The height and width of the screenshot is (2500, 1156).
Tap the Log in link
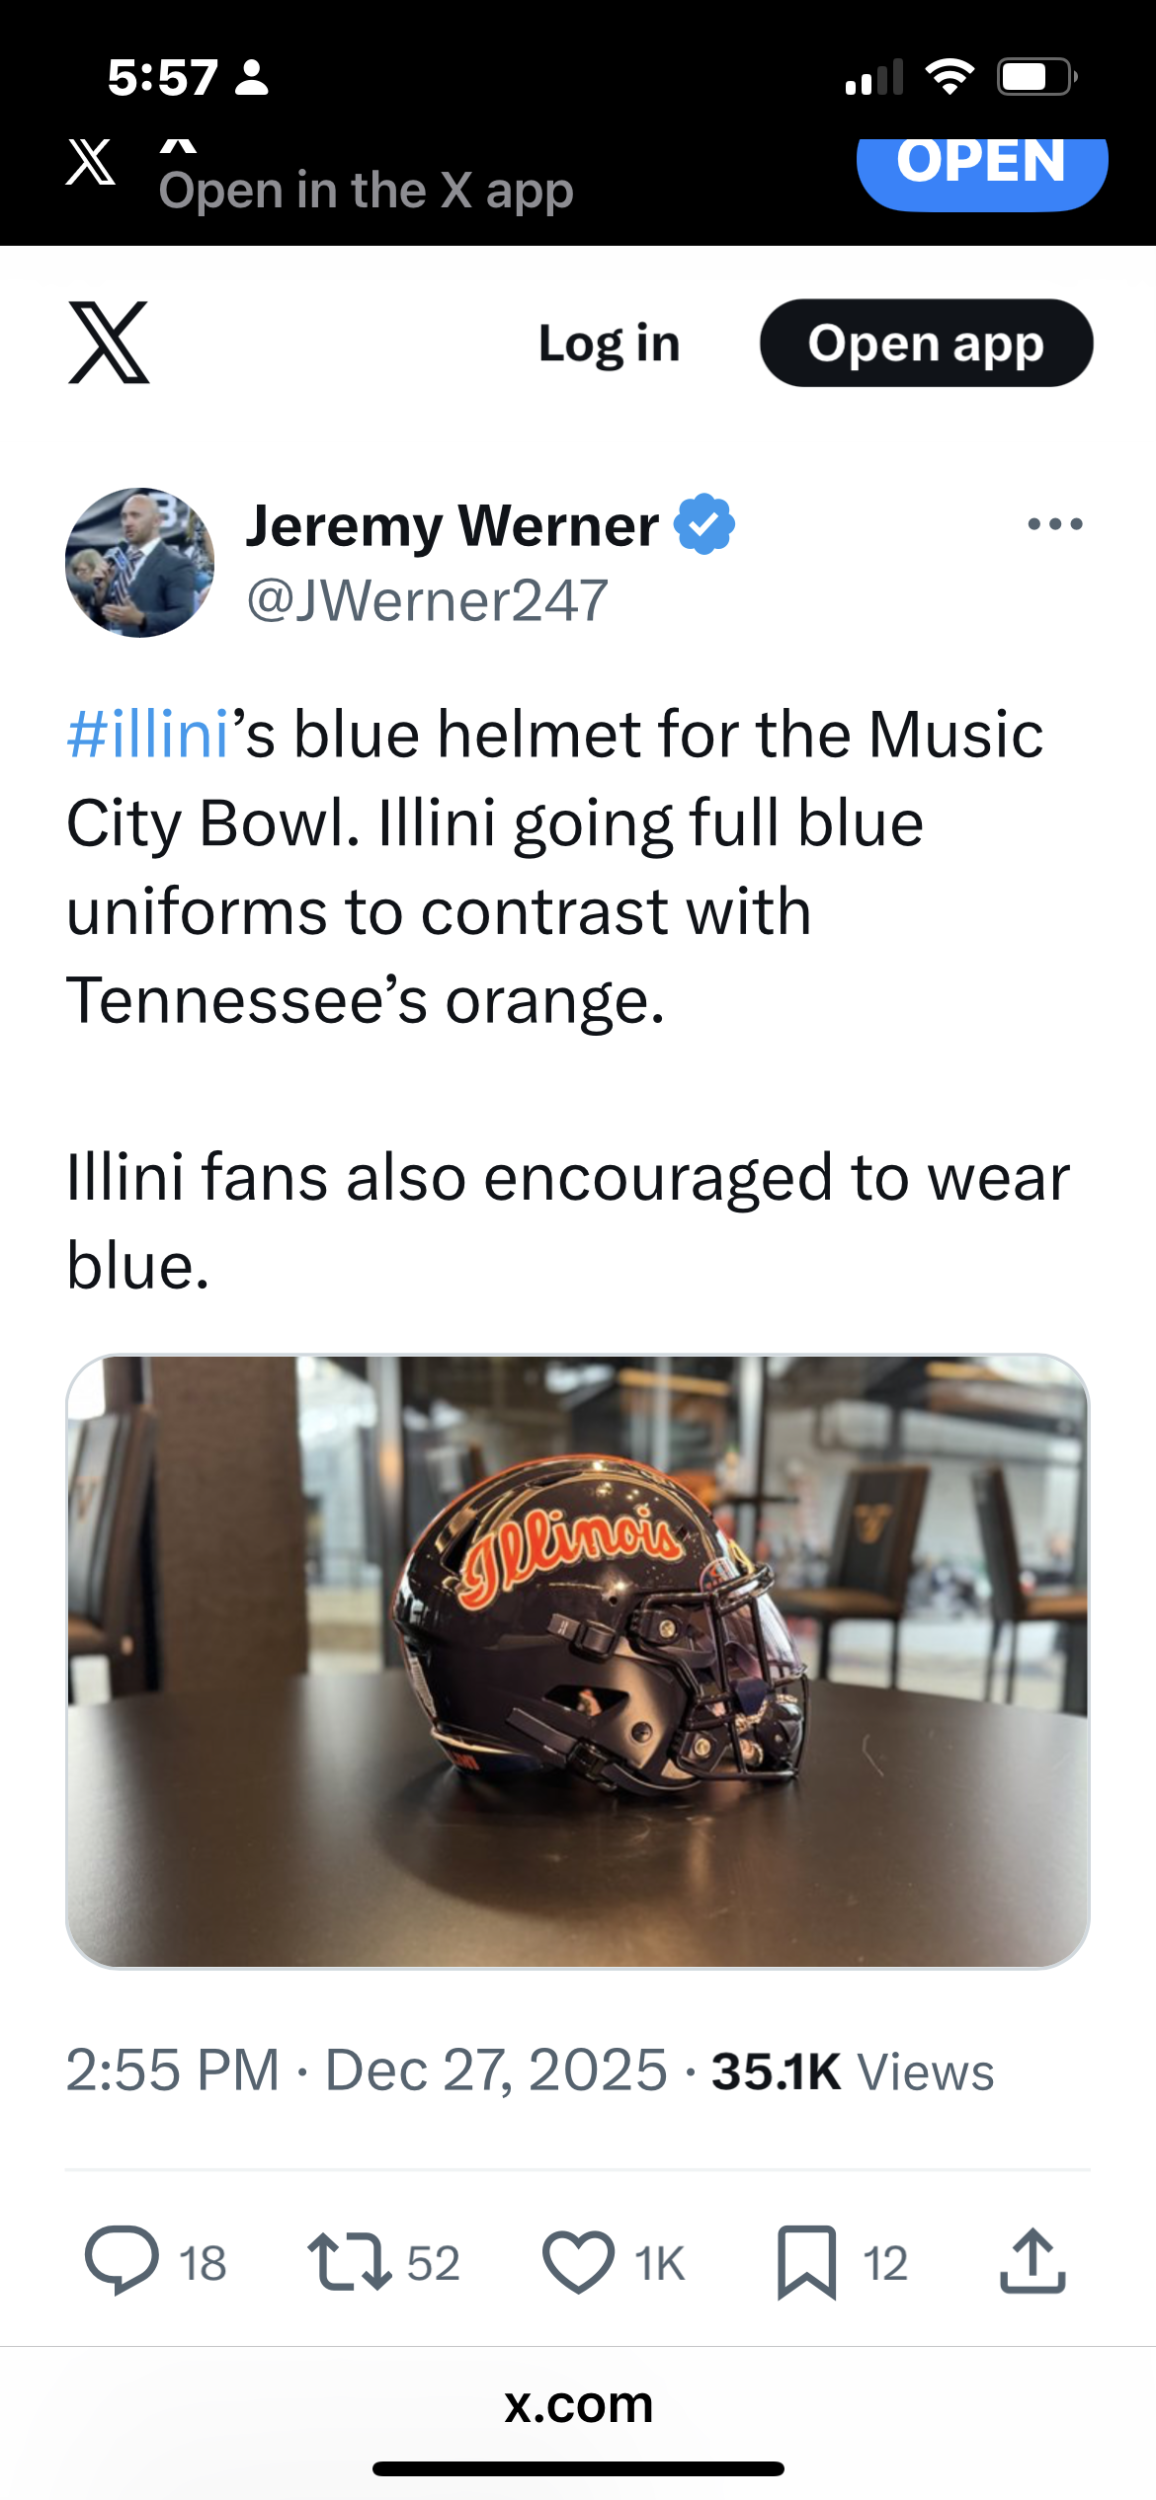(609, 343)
